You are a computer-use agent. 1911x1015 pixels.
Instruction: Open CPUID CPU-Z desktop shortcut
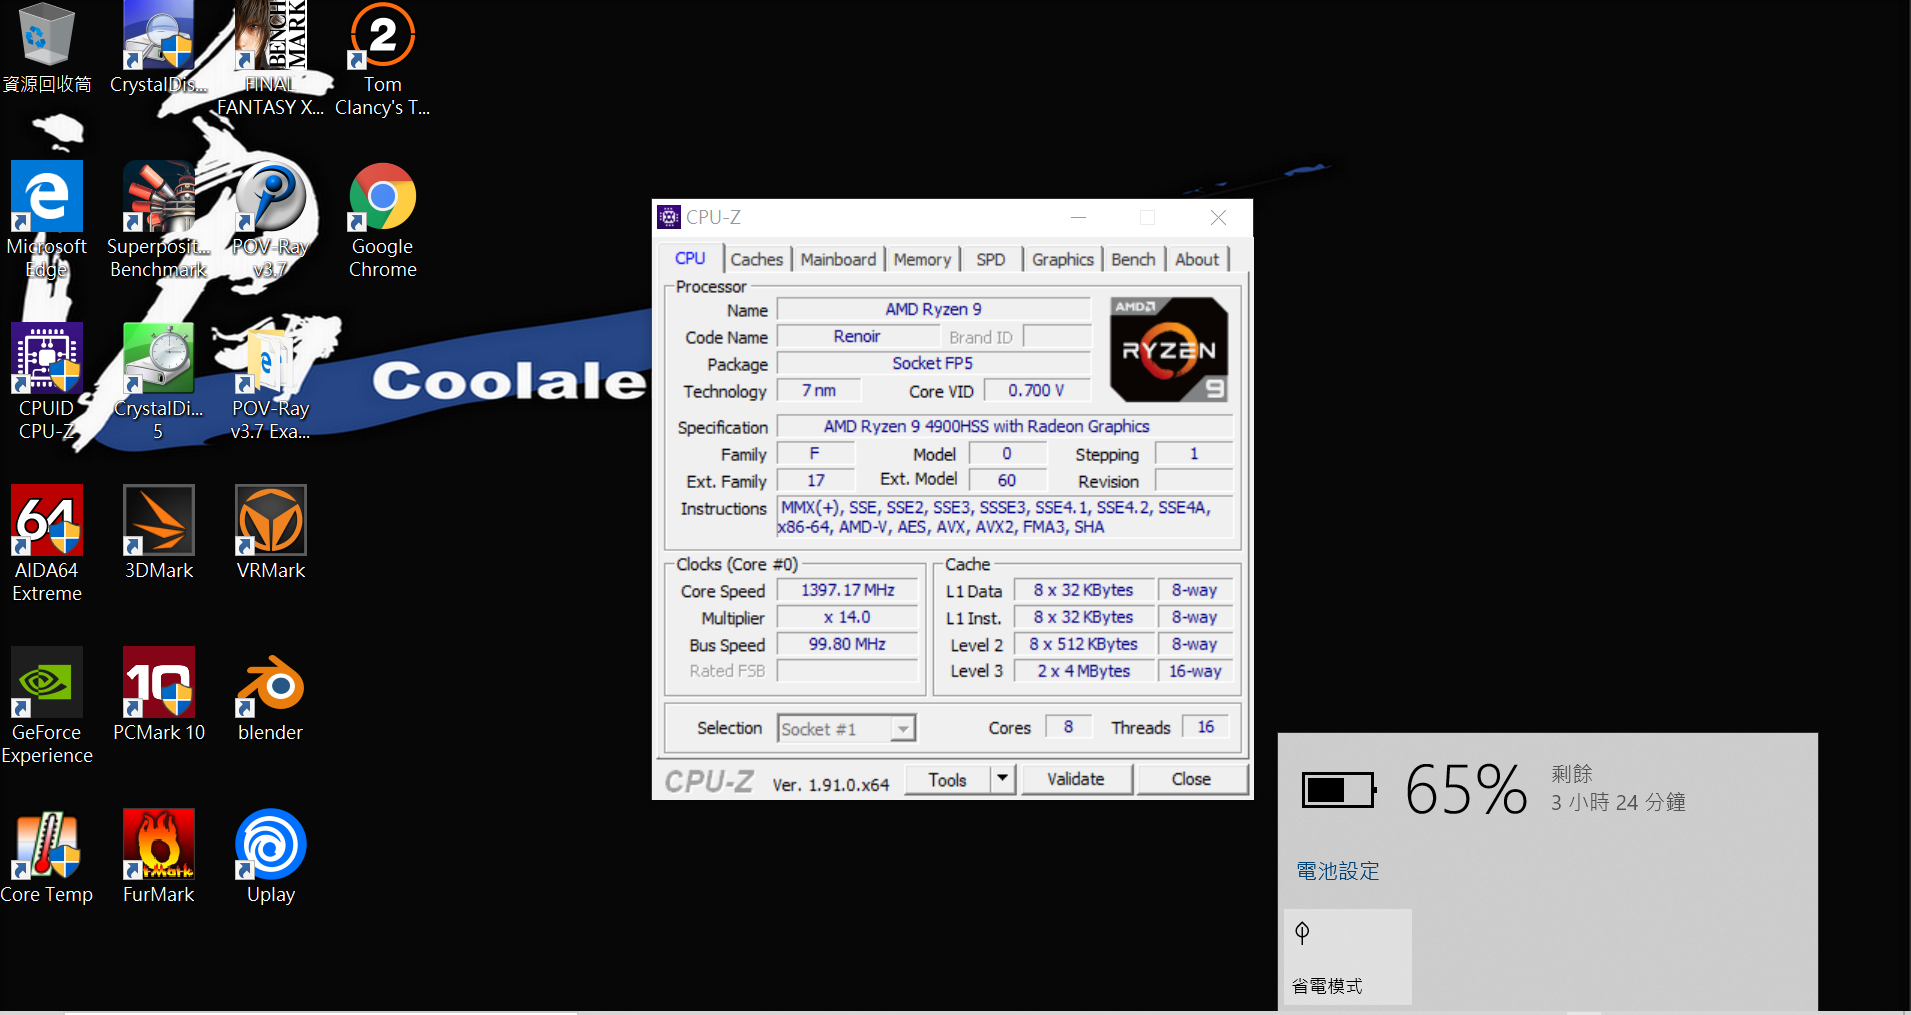coord(46,382)
